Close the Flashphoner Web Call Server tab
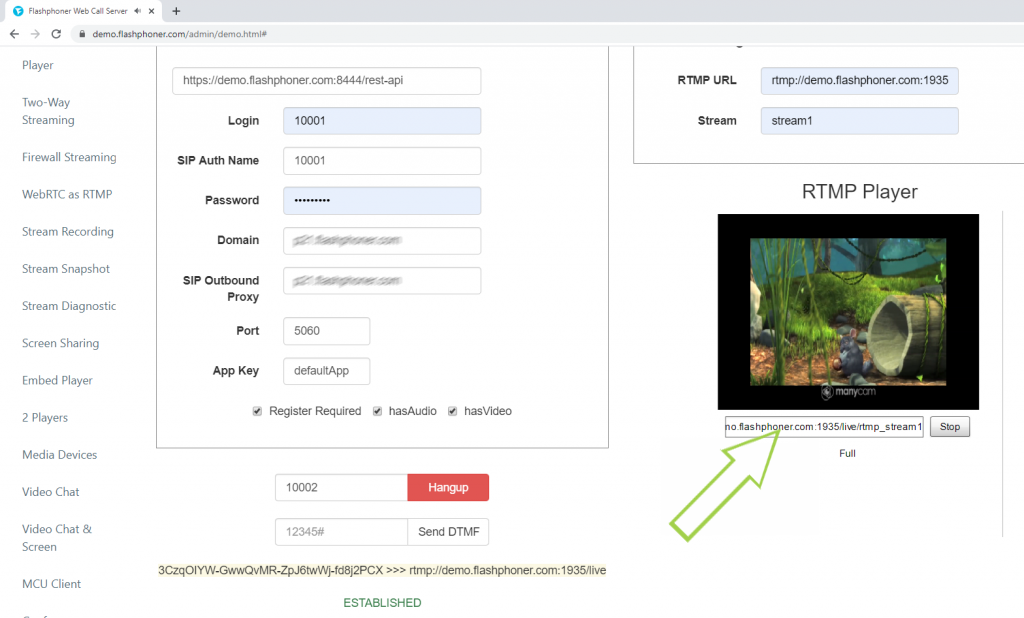1024x618 pixels. pyautogui.click(x=152, y=11)
